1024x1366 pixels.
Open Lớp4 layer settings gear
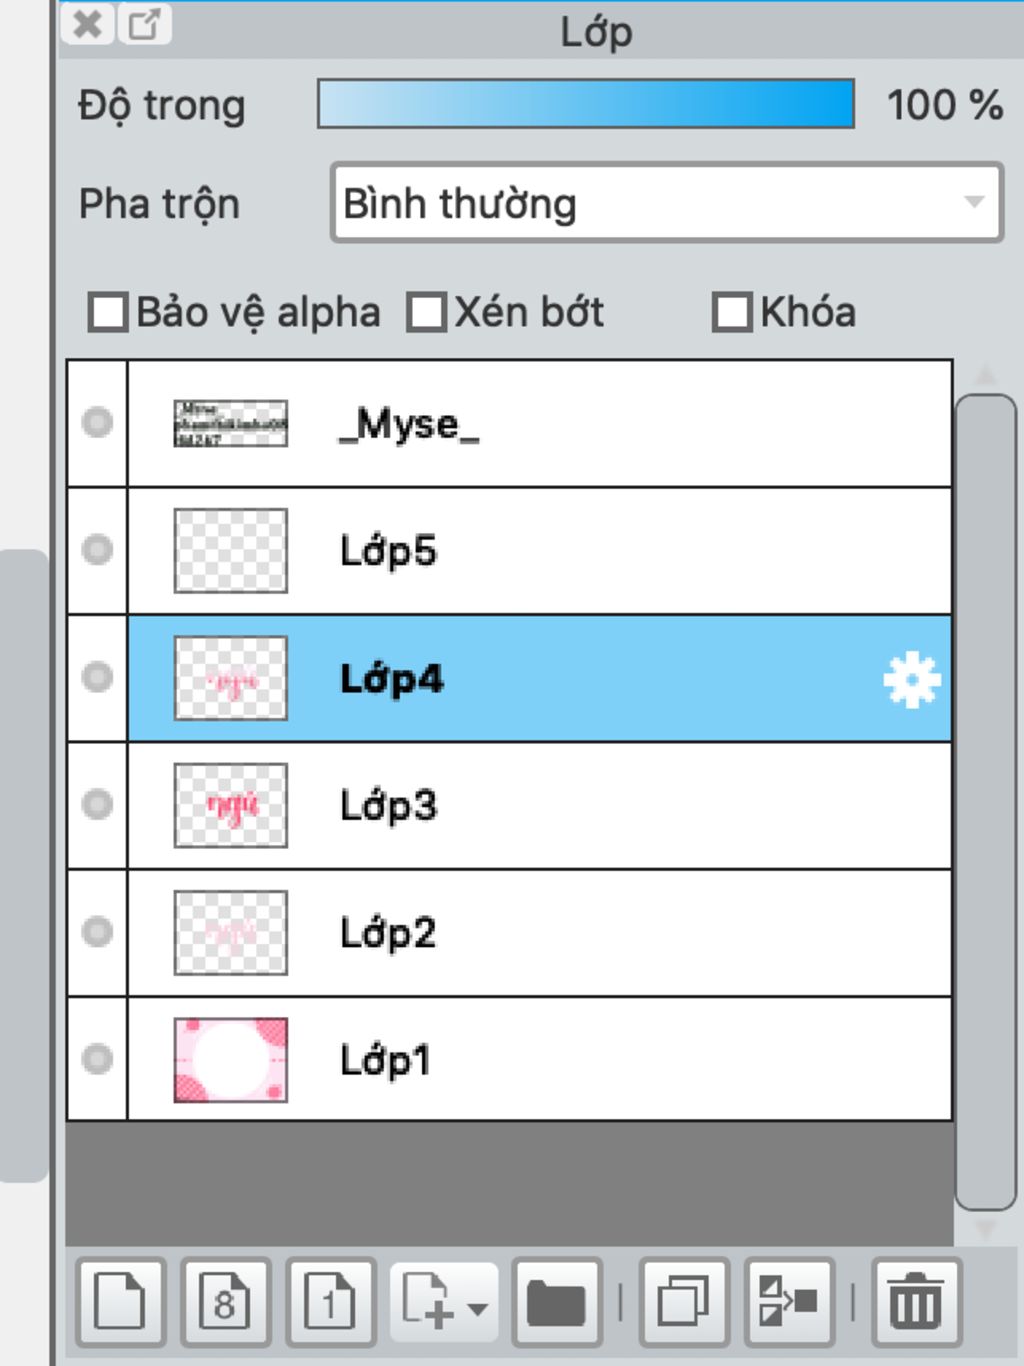click(912, 680)
